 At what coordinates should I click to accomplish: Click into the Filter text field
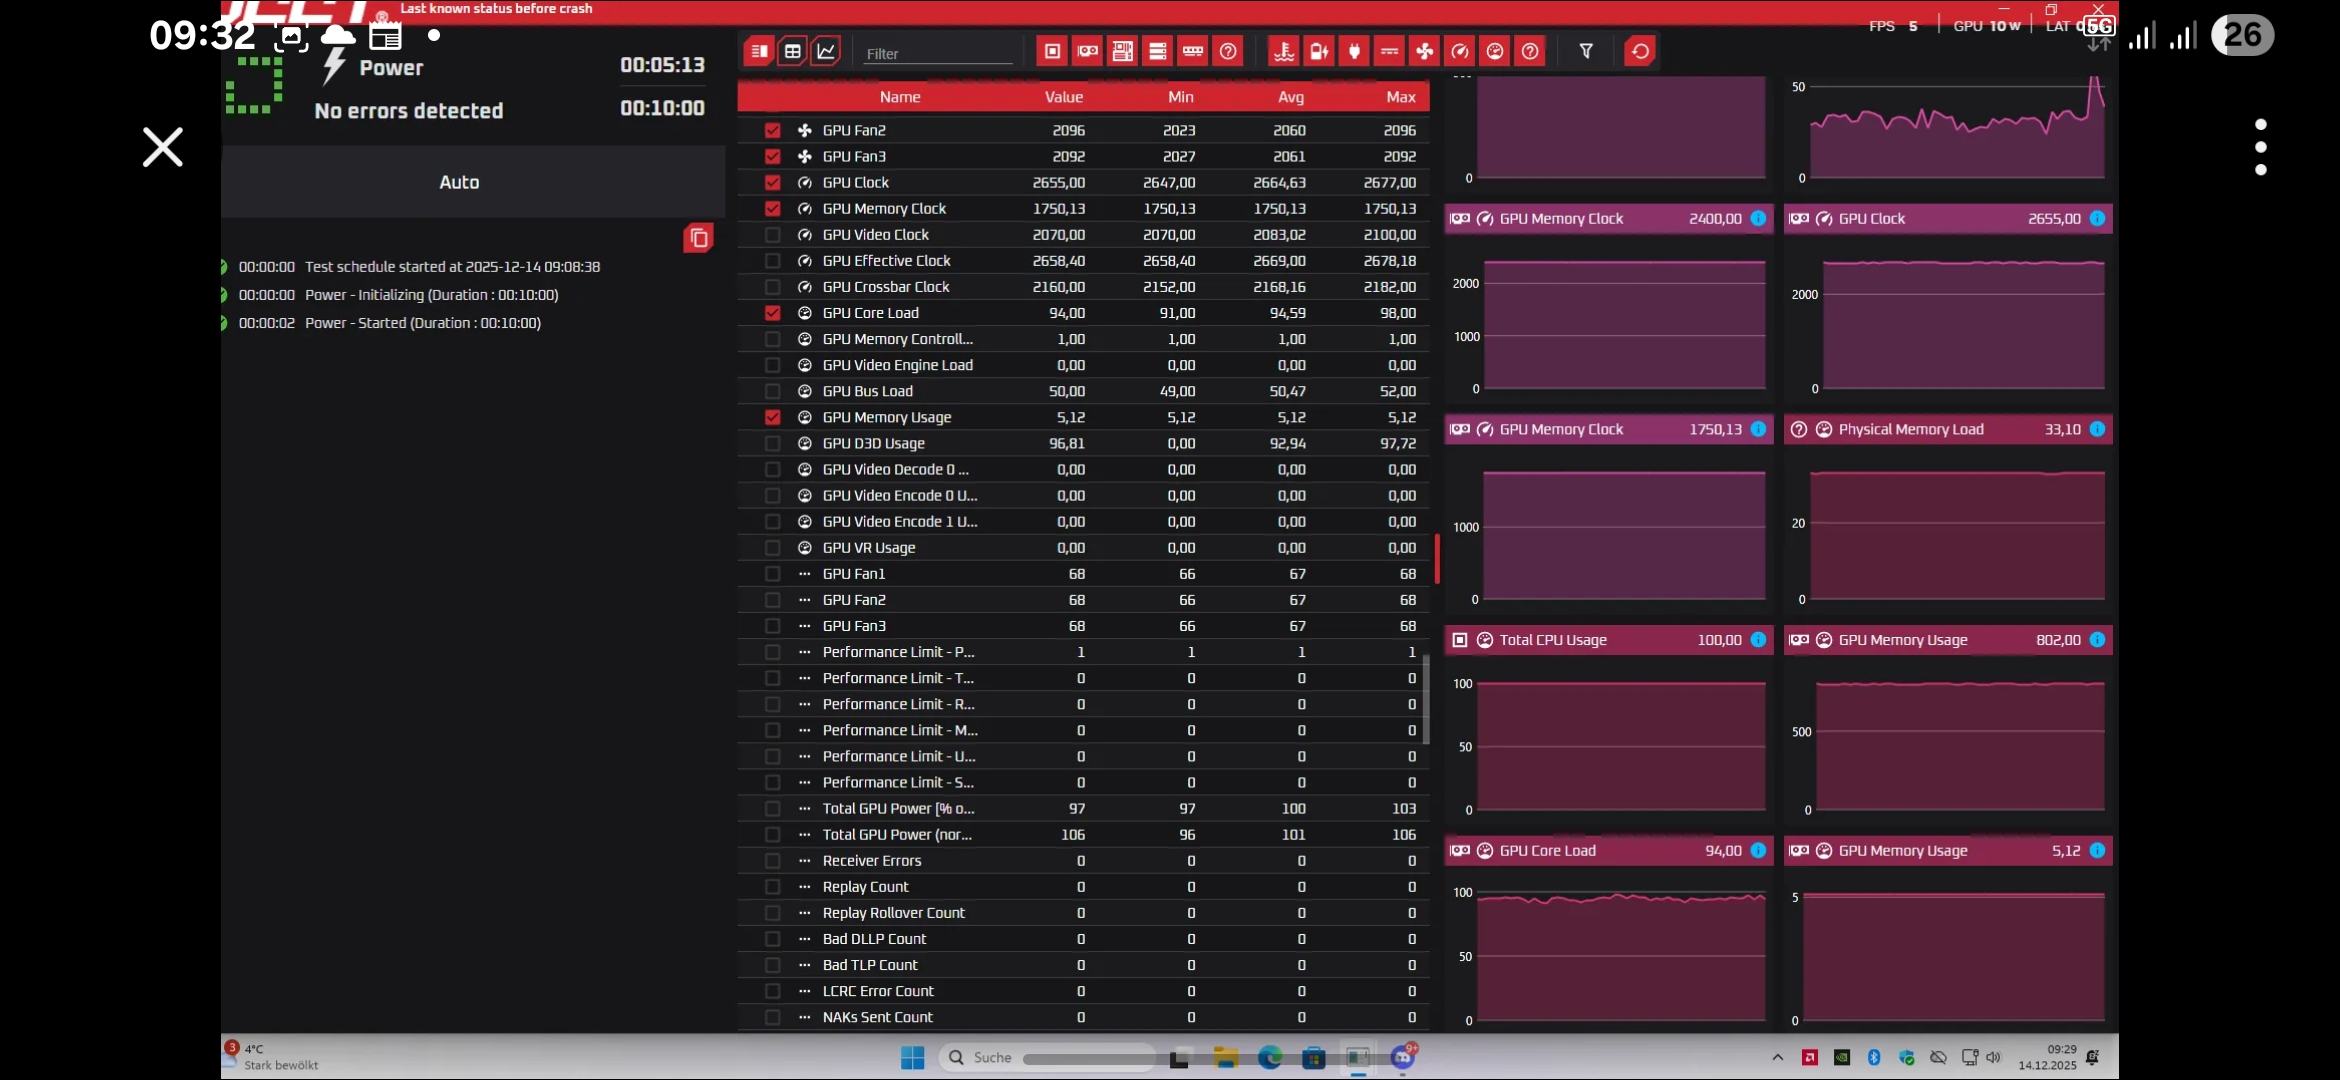tap(937, 54)
